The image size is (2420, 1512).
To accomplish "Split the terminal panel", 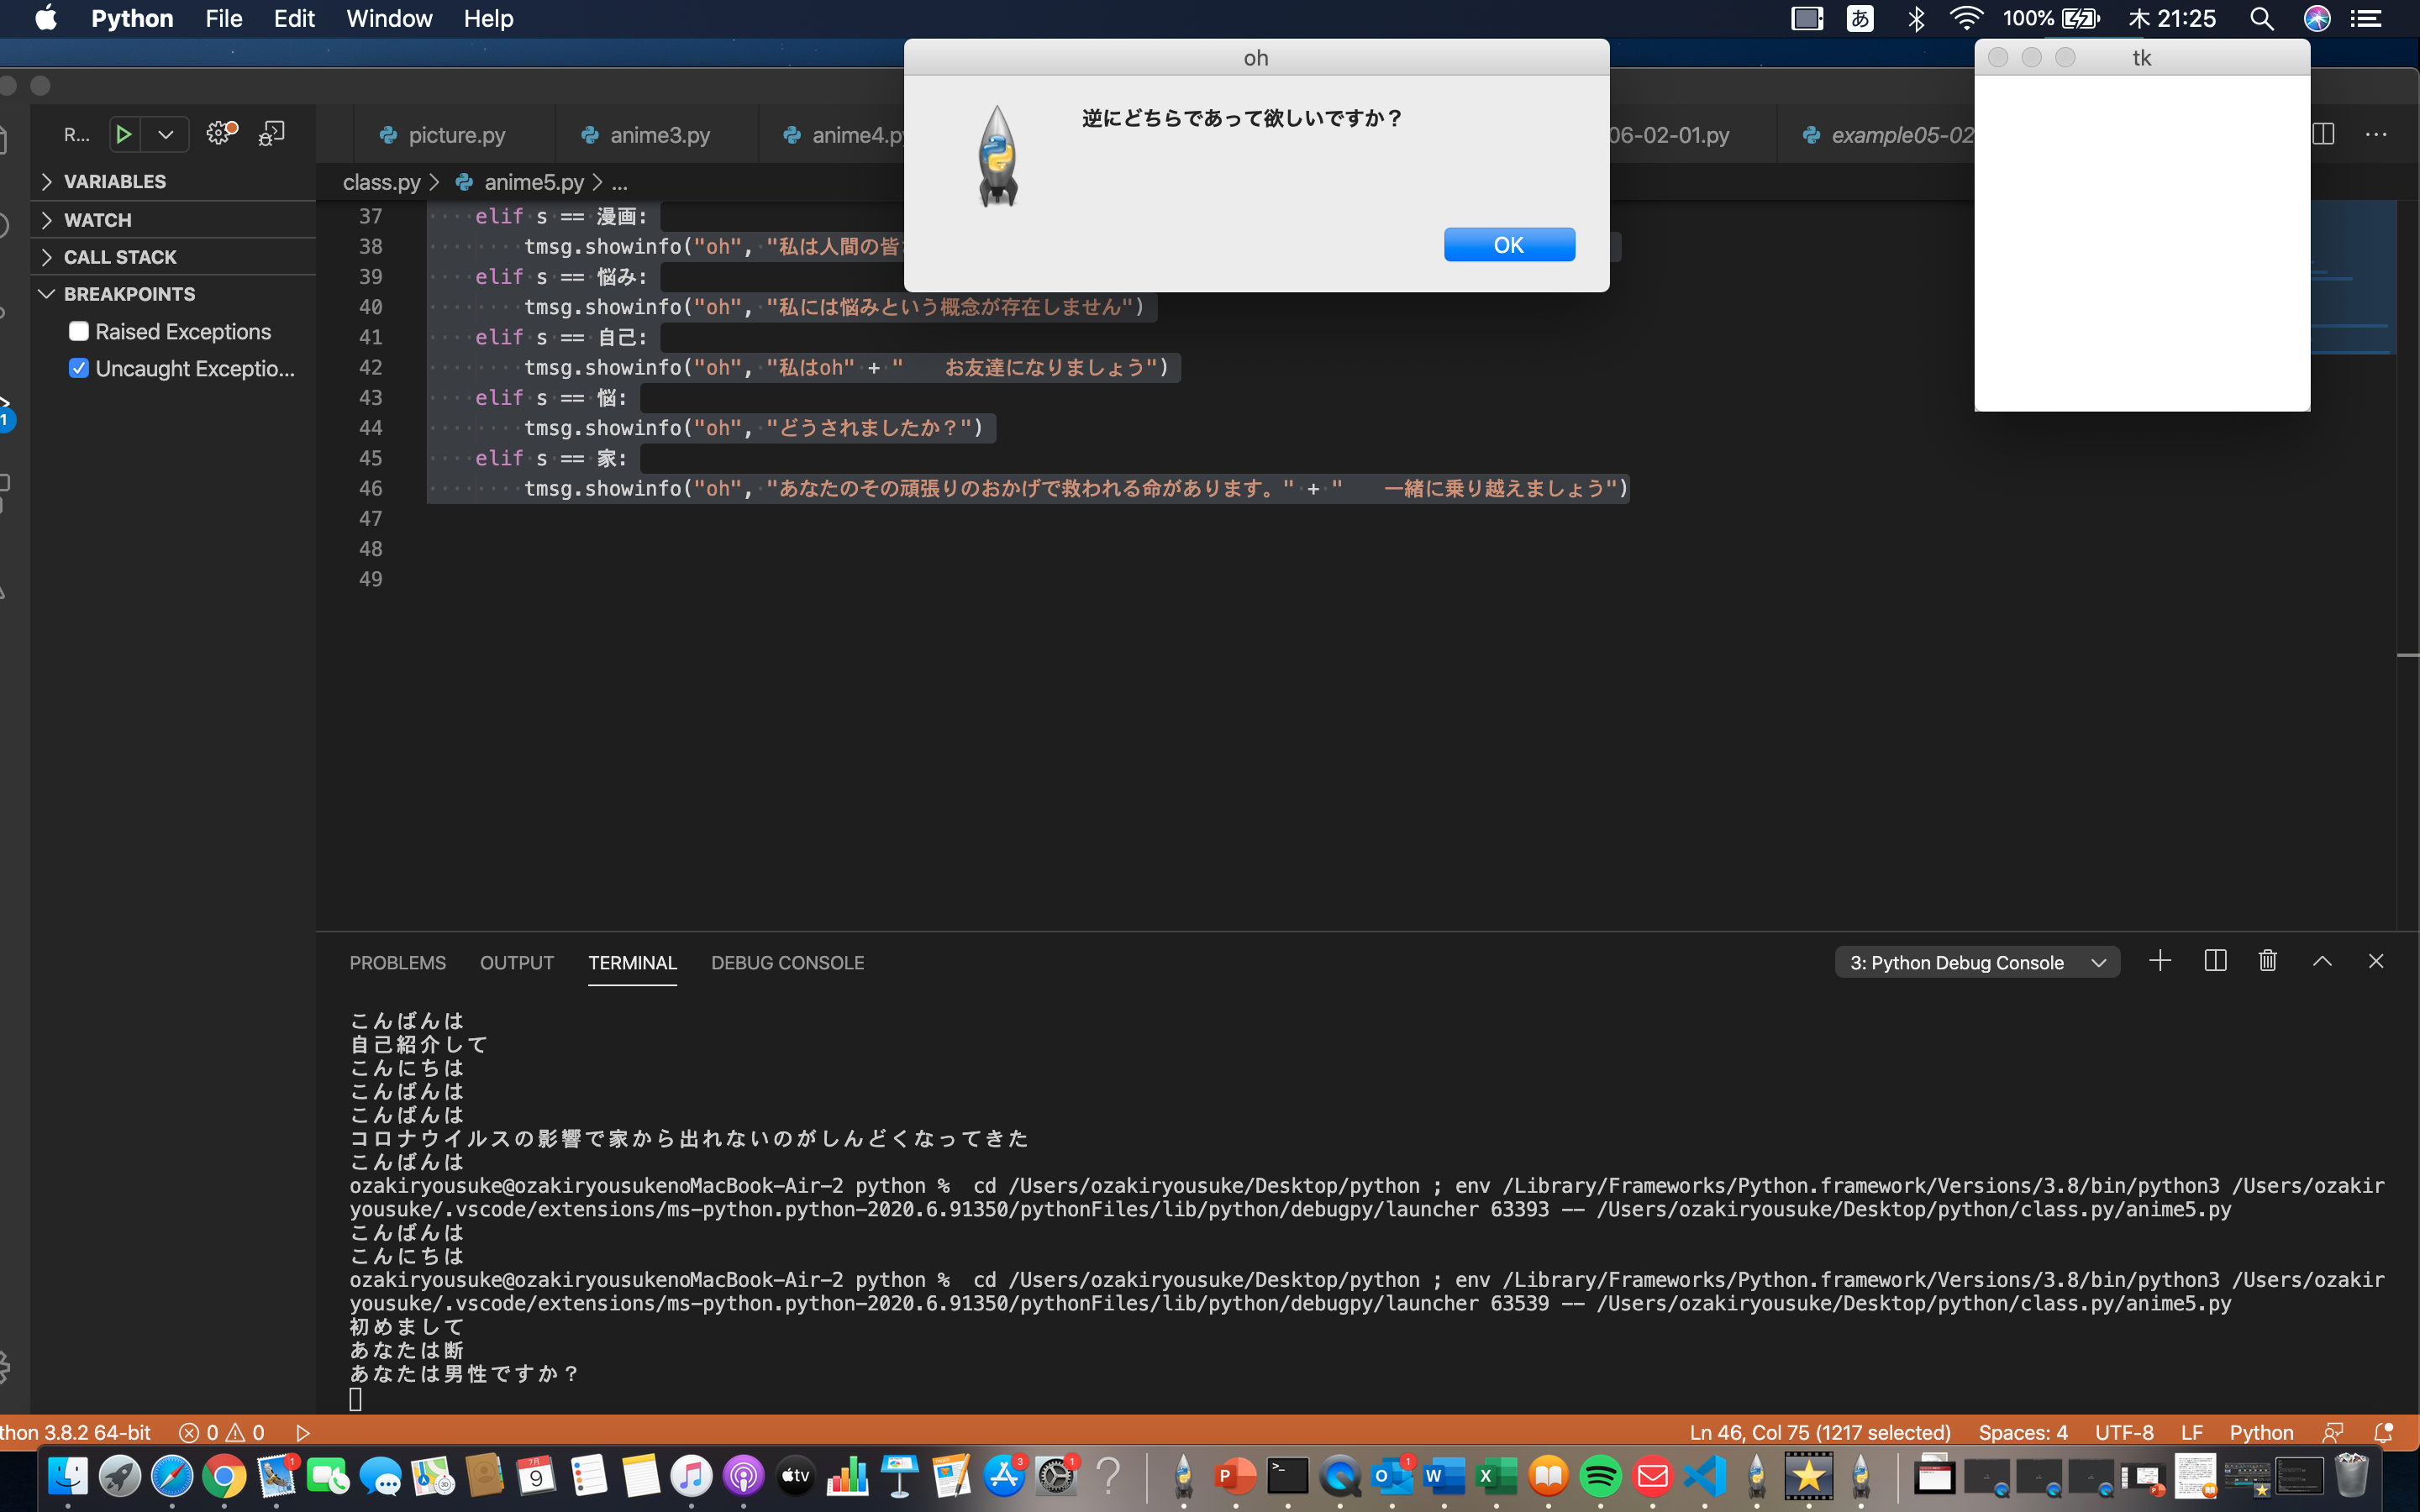I will 2215,961.
